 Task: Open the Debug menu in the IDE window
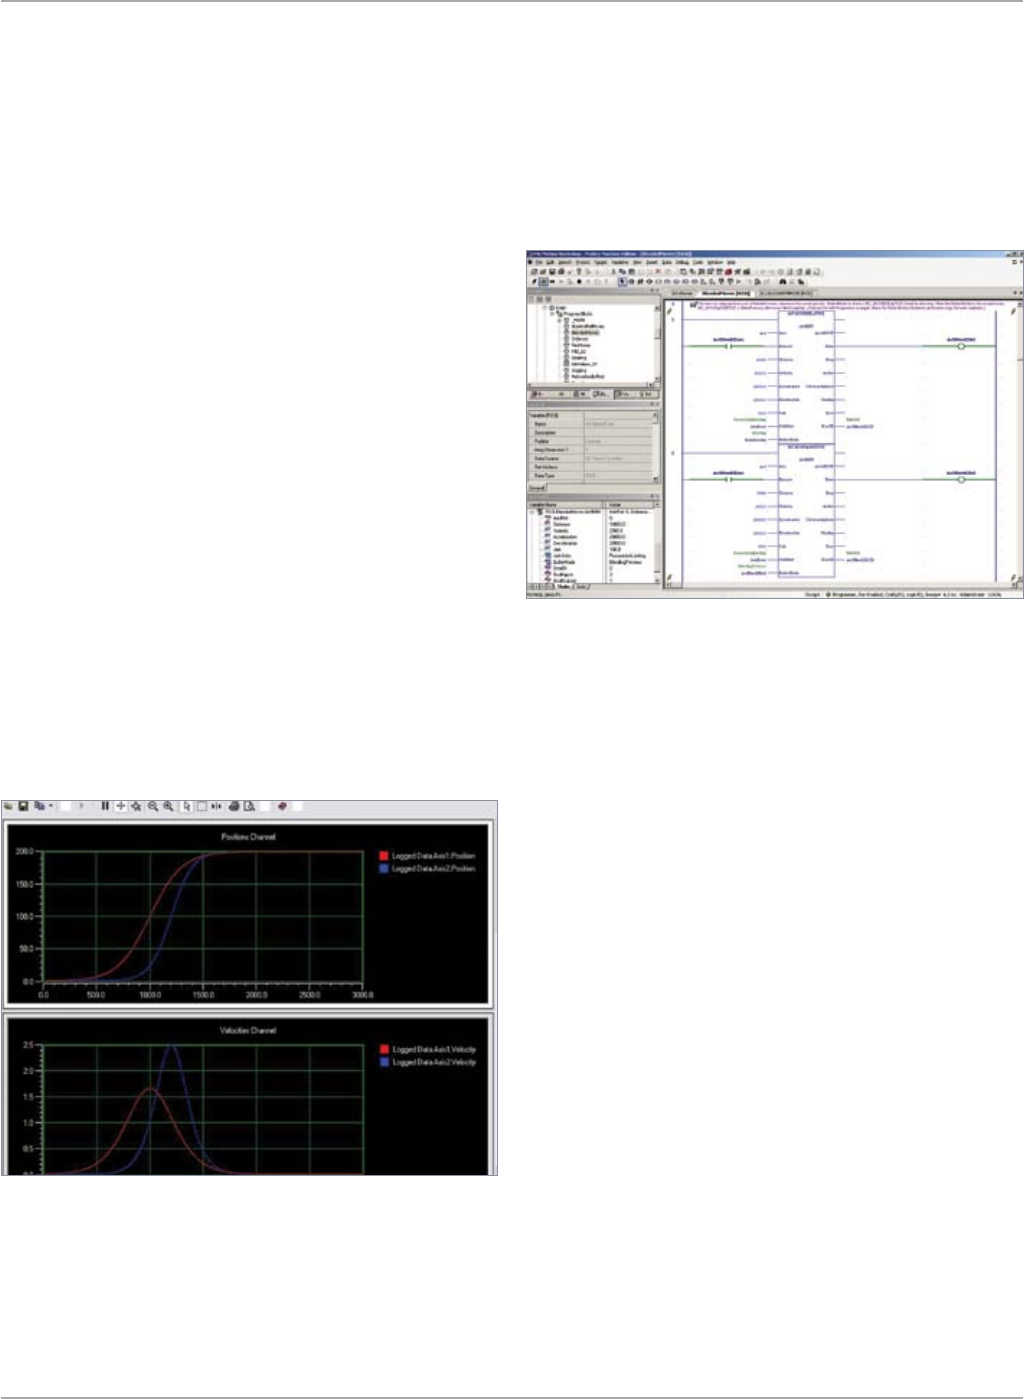[682, 263]
